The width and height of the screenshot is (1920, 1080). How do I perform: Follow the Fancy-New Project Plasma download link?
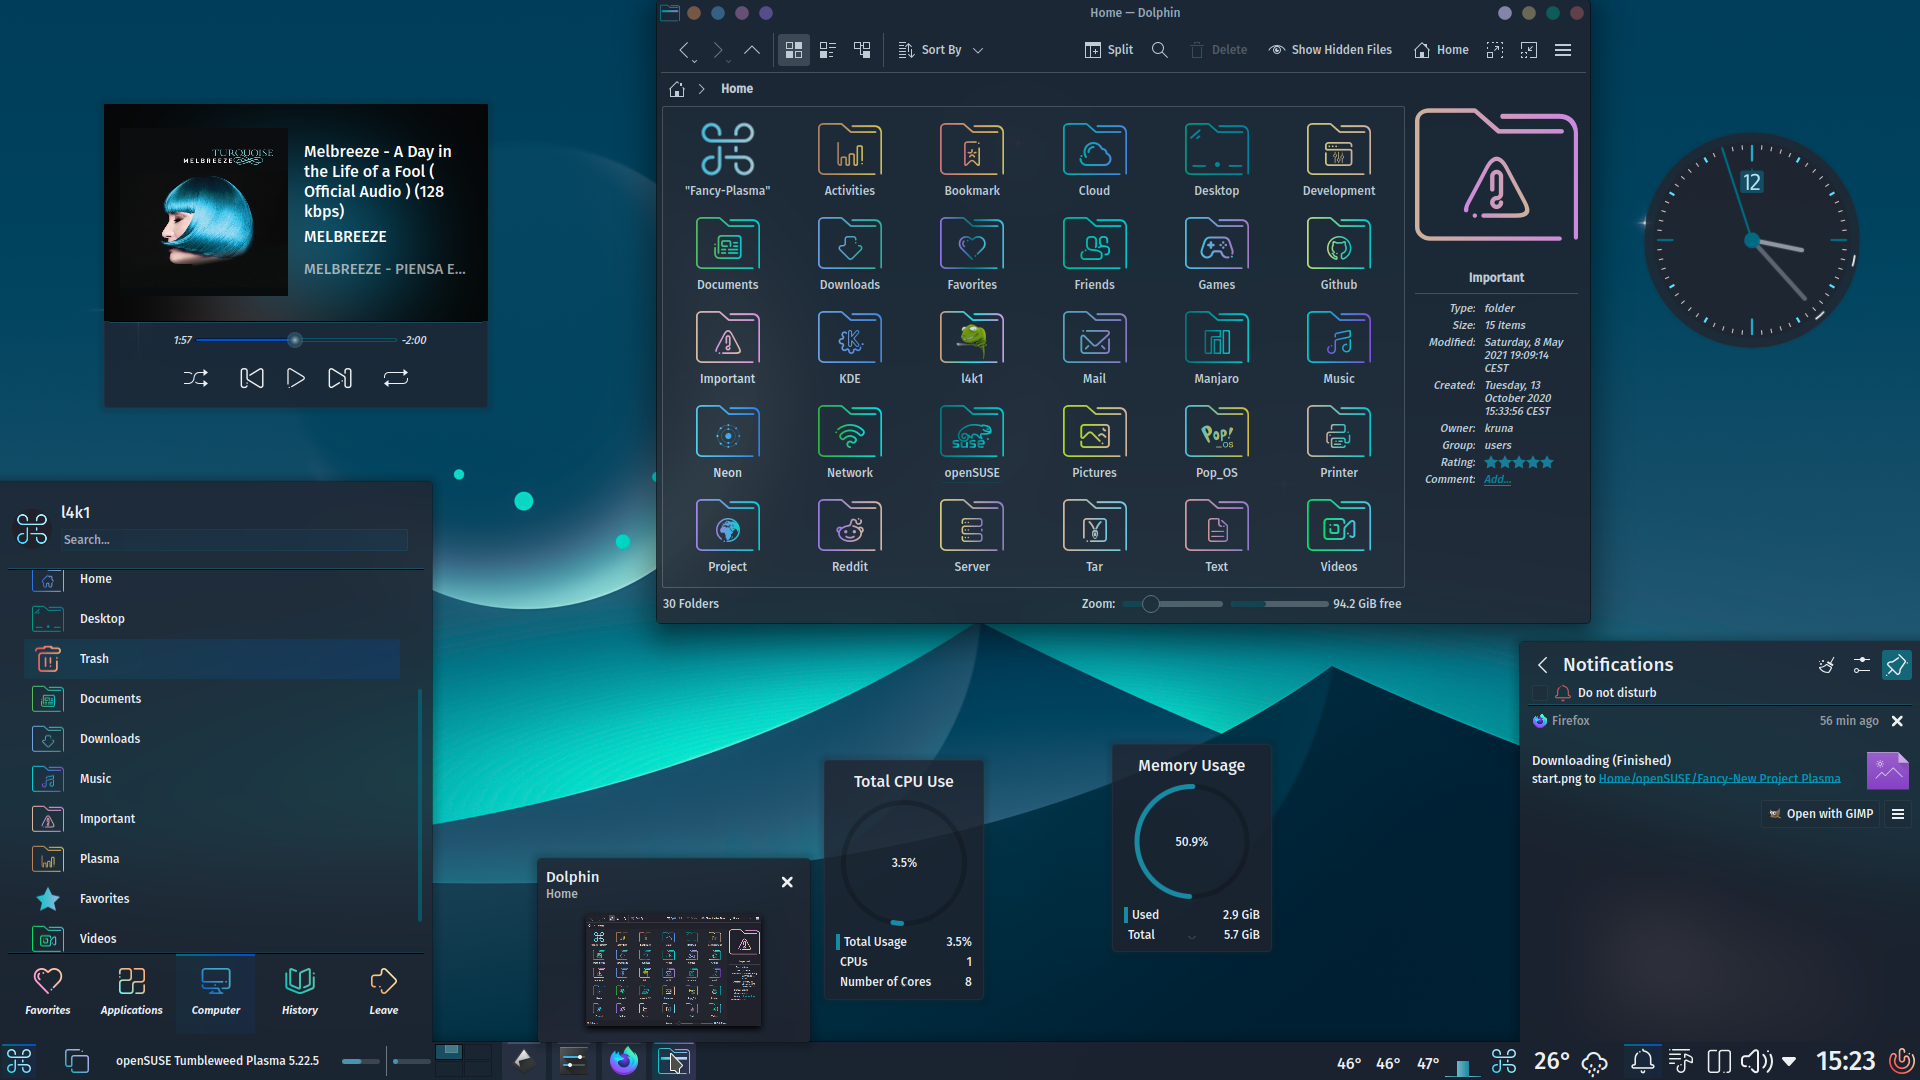coord(1719,779)
